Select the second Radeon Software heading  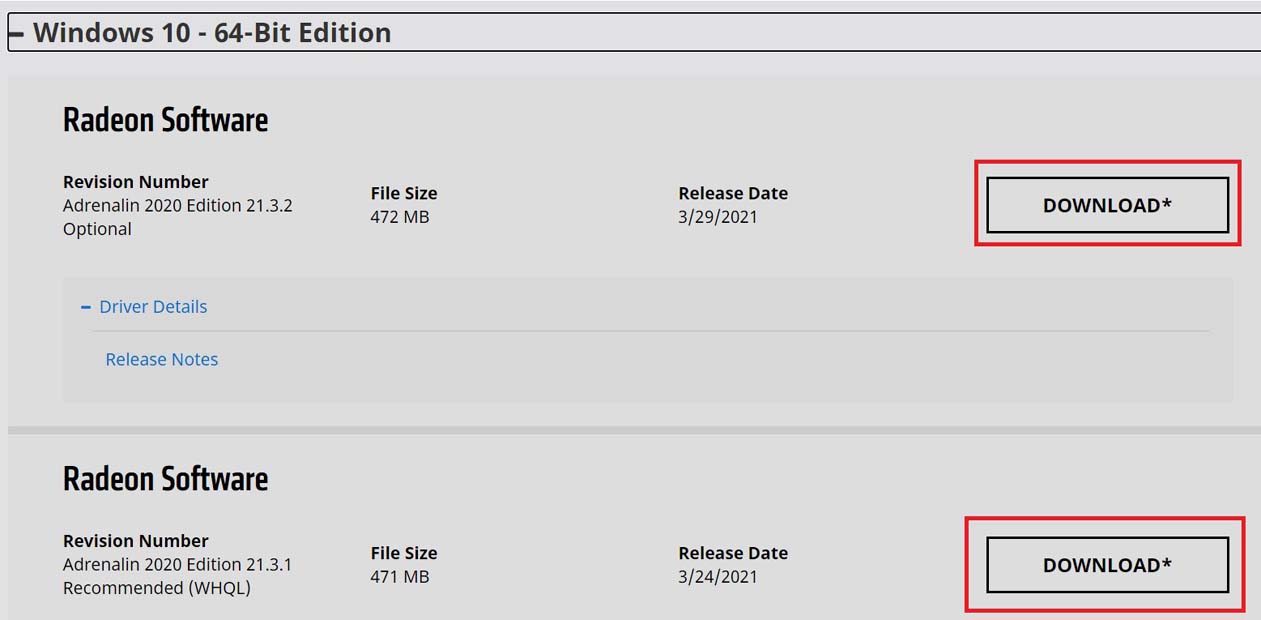166,479
